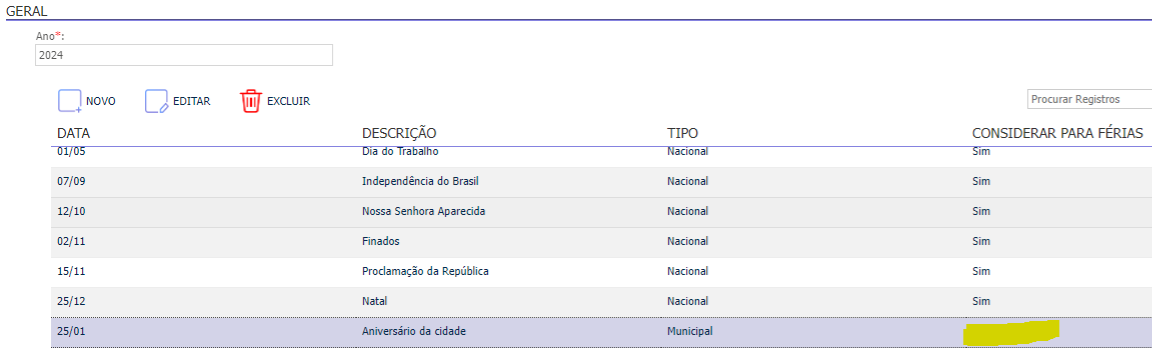This screenshot has width=1152, height=362.
Task: Click the EXCLUIR button label
Action: coord(288,101)
